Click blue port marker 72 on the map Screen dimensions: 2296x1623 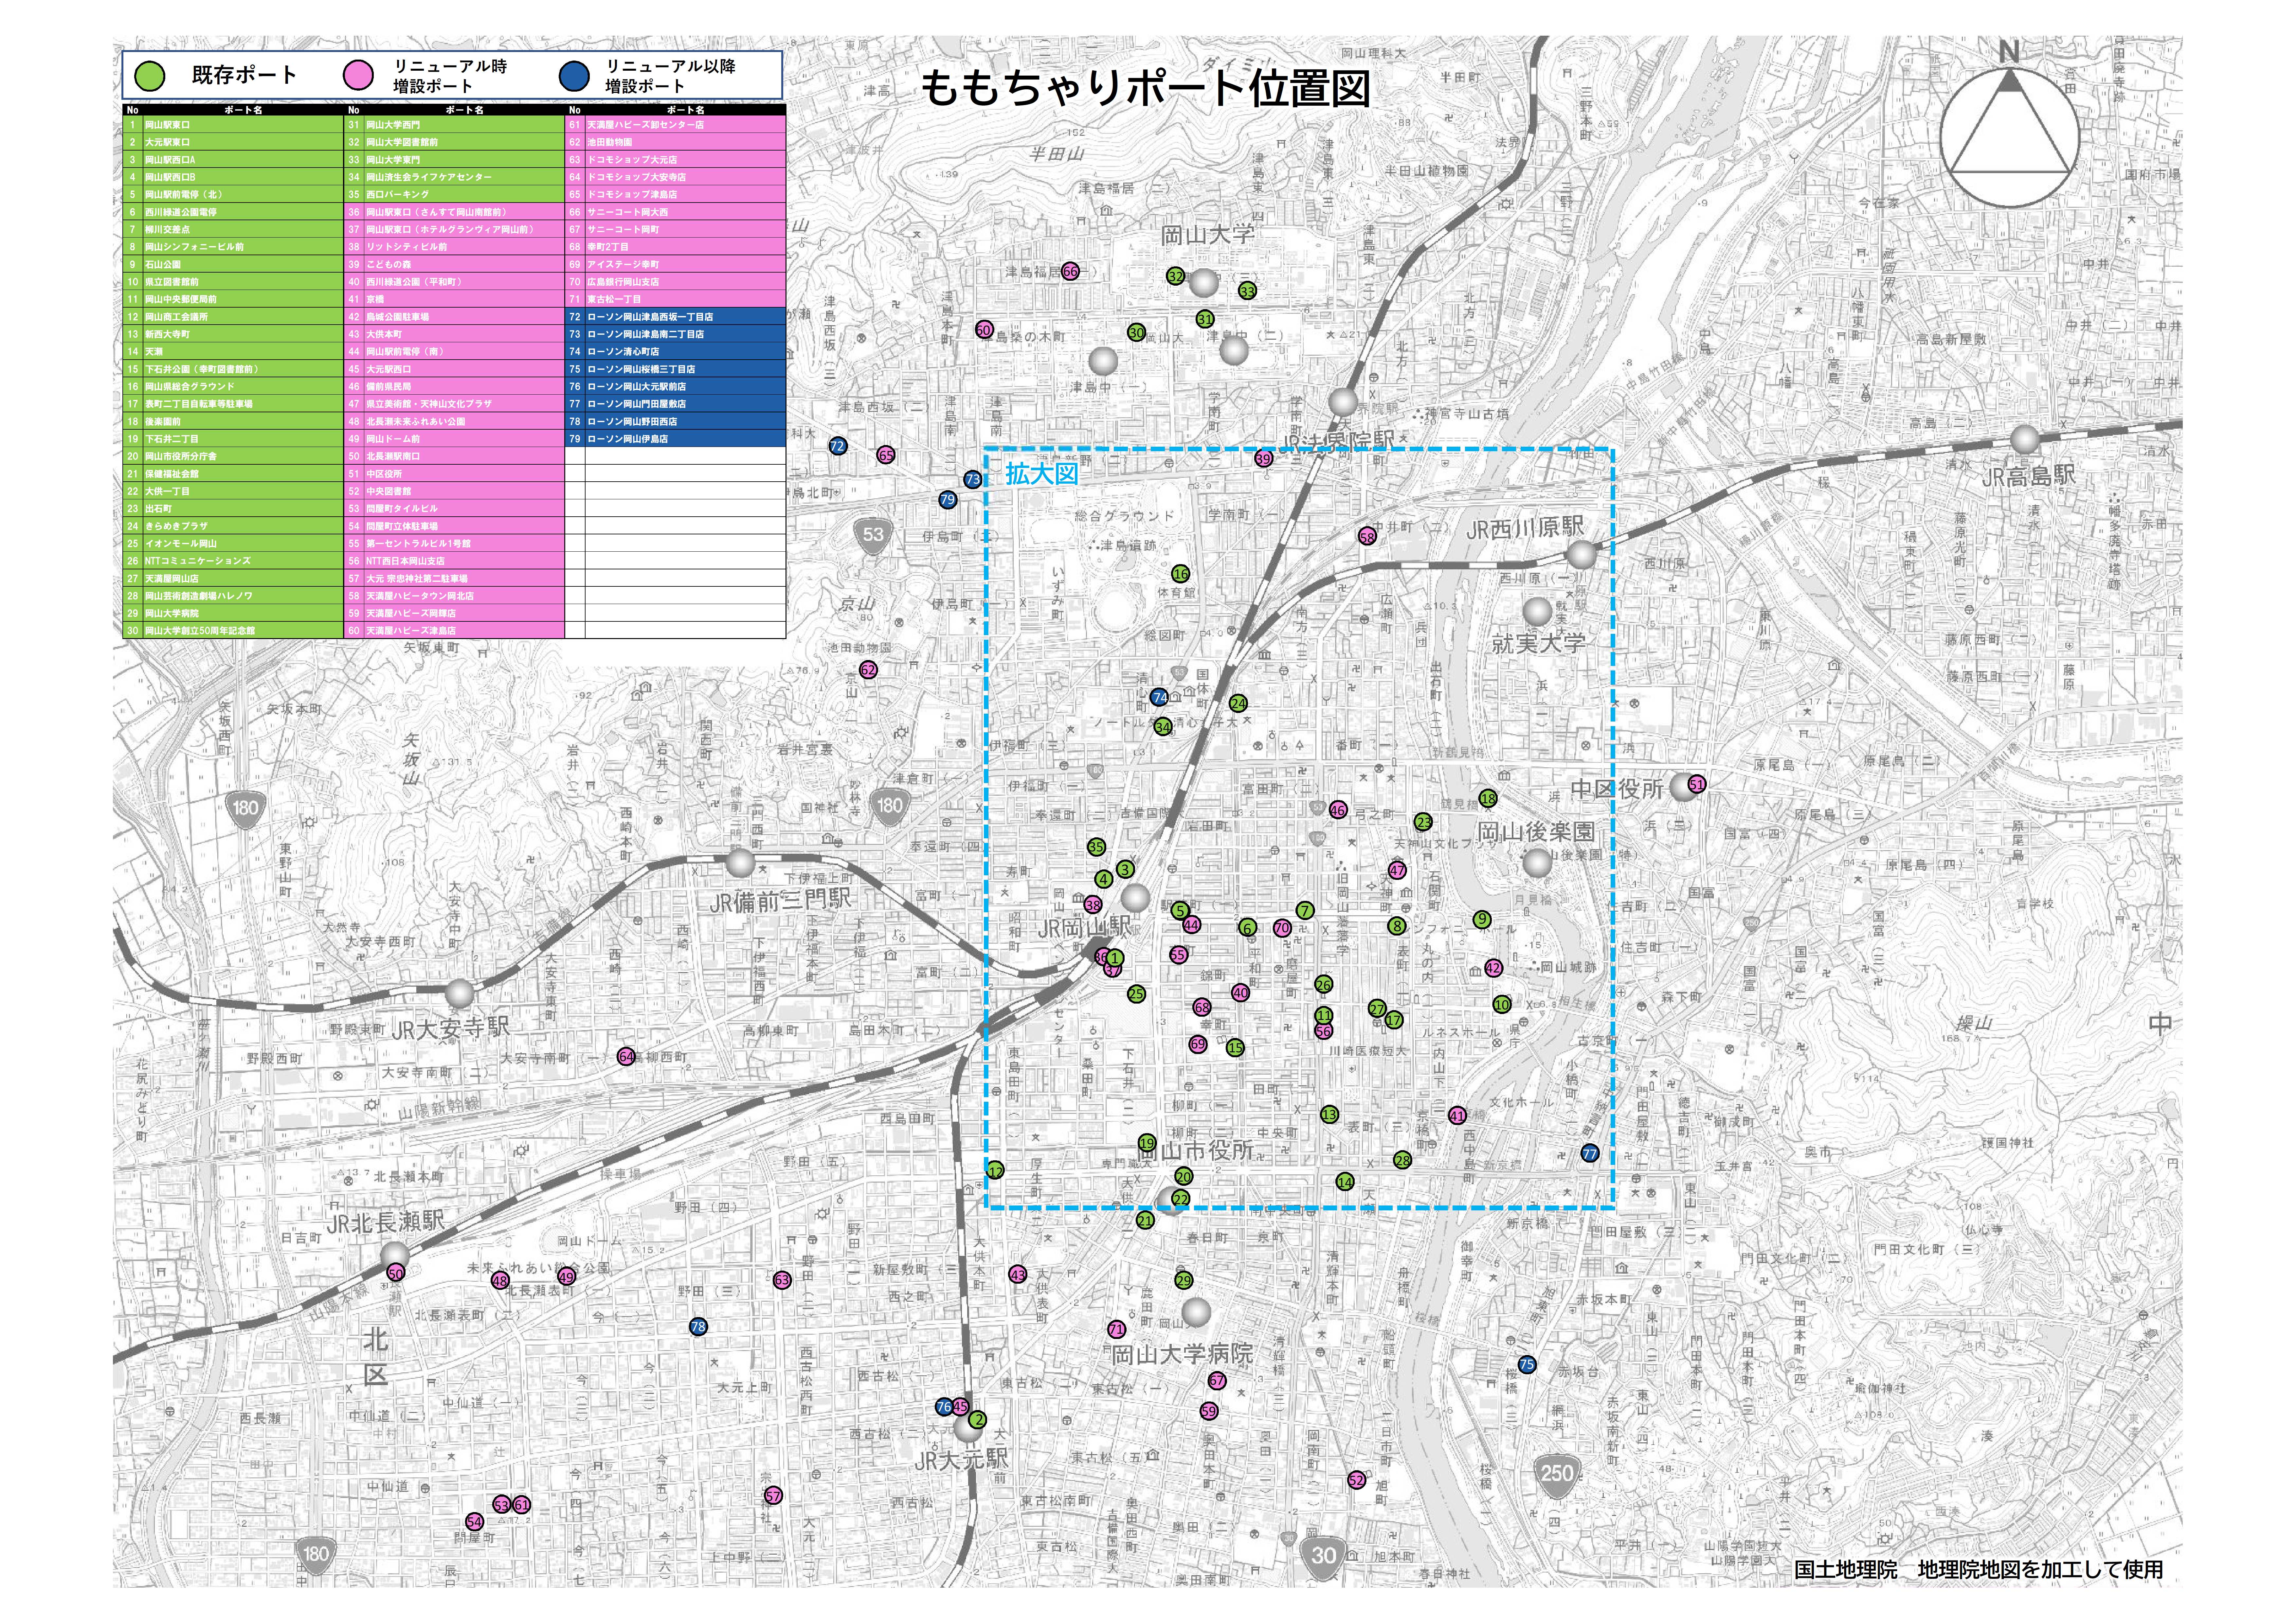838,446
